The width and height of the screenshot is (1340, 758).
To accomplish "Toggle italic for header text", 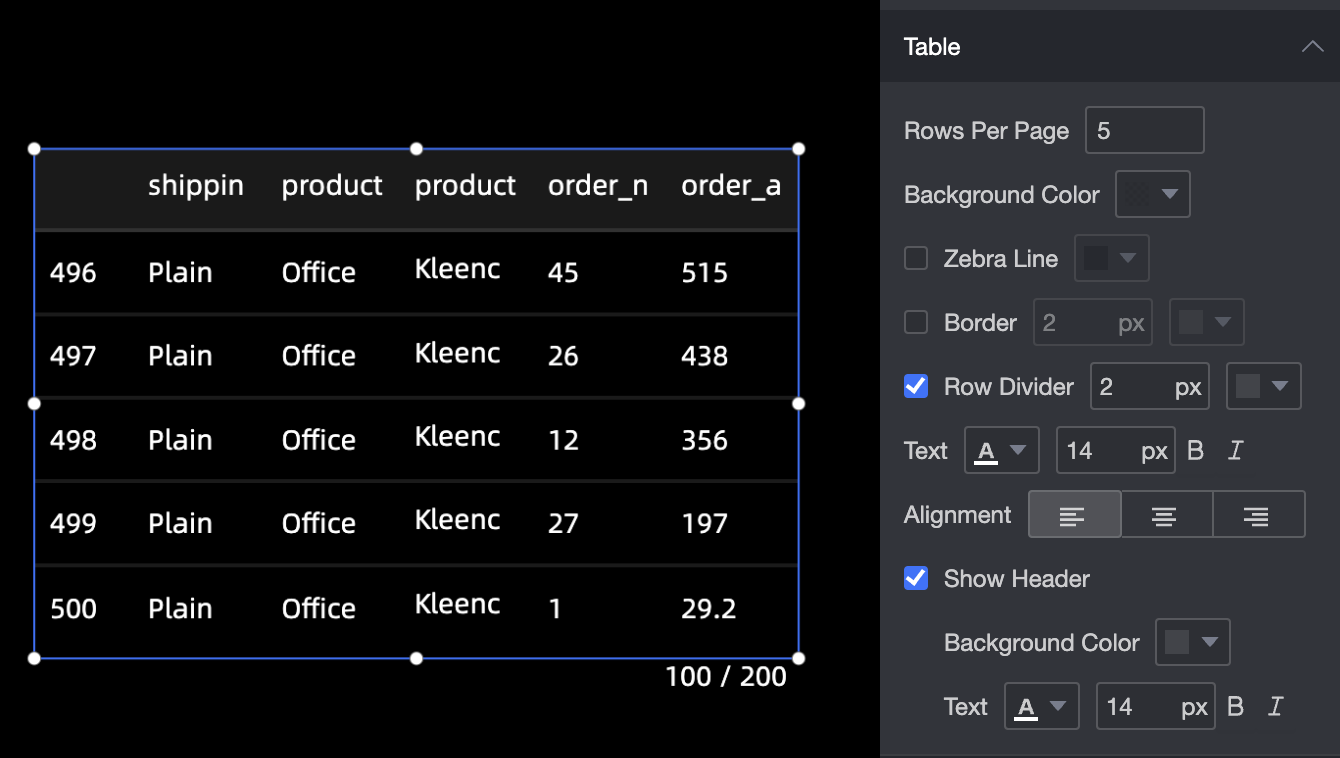I will [x=1276, y=707].
